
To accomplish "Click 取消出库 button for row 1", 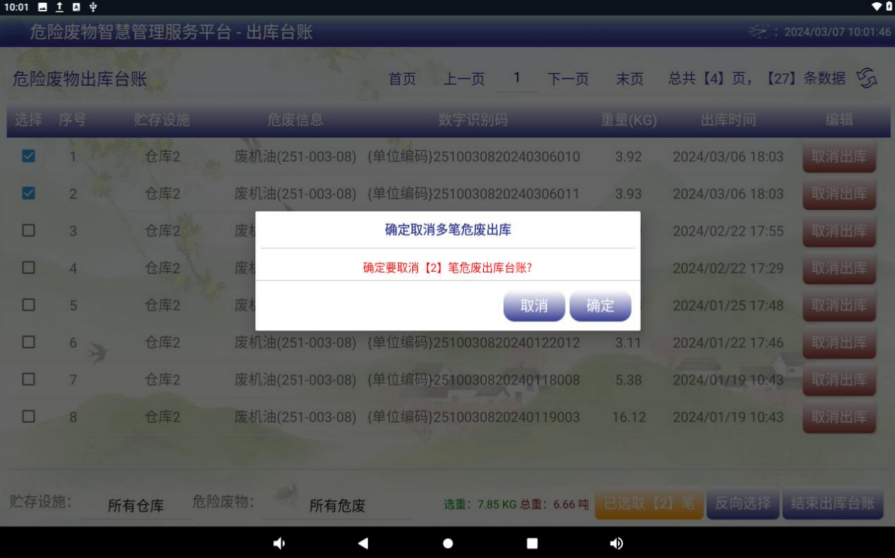I will (x=839, y=157).
